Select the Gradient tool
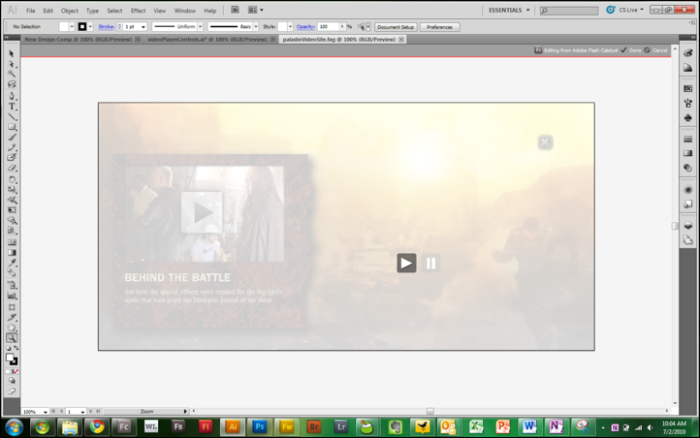Screen dimensions: 700x438 point(12,253)
